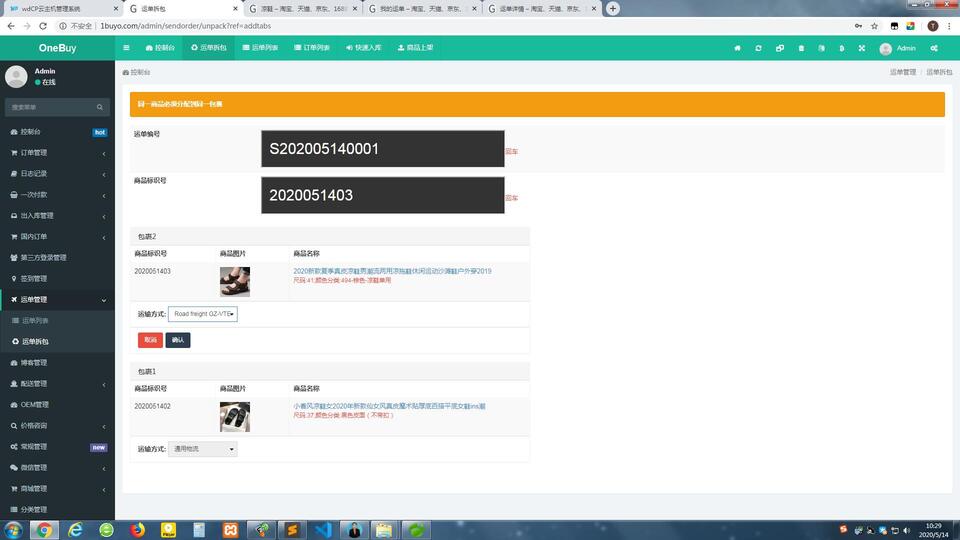This screenshot has width=960, height=540.
Task: Open 第三方登录管理 in the sidebar
Action: pos(58,257)
